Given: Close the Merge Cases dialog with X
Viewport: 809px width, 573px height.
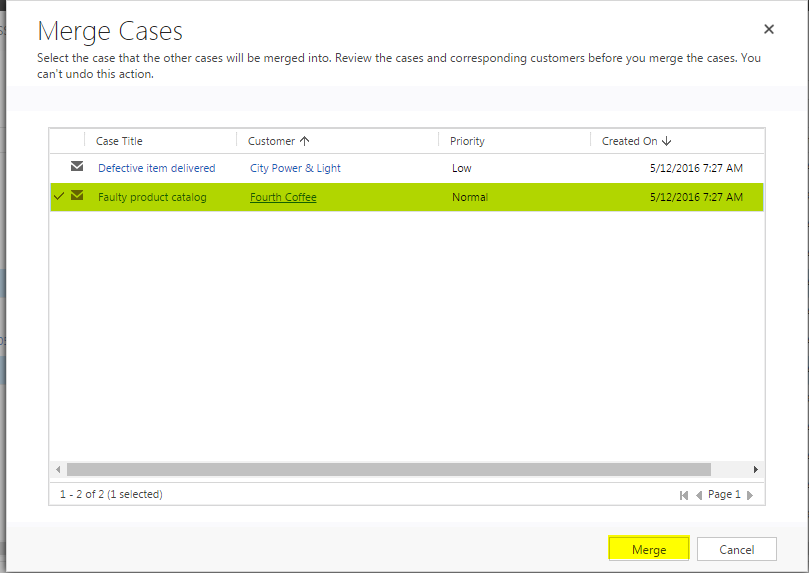Looking at the screenshot, I should [x=769, y=29].
